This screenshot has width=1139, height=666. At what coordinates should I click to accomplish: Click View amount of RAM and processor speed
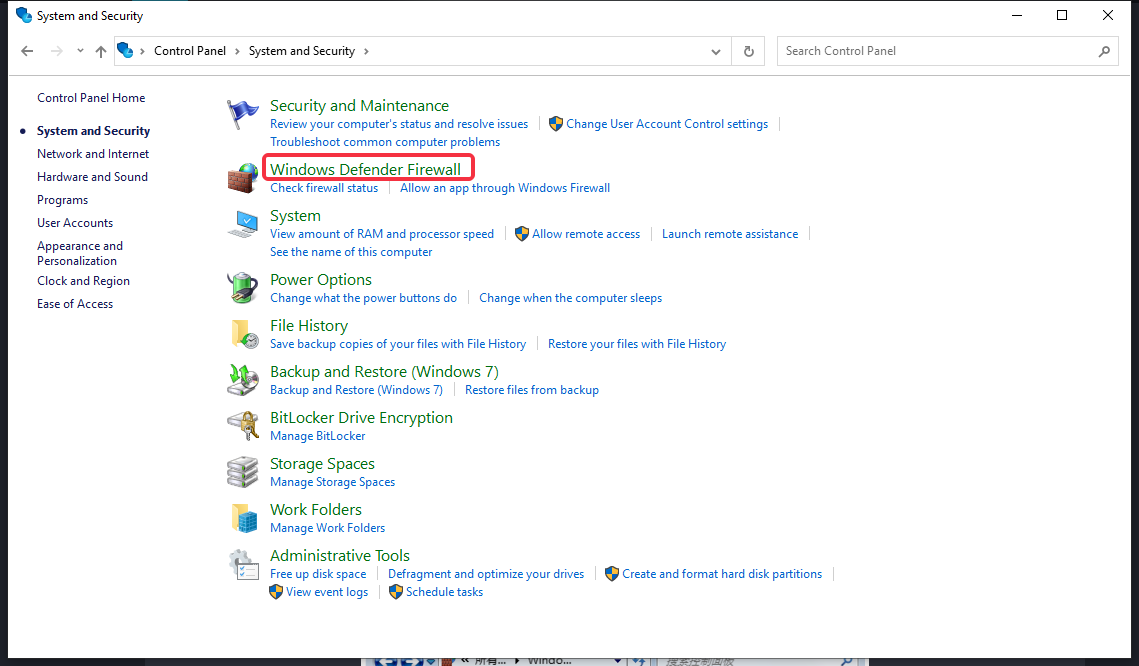click(382, 234)
